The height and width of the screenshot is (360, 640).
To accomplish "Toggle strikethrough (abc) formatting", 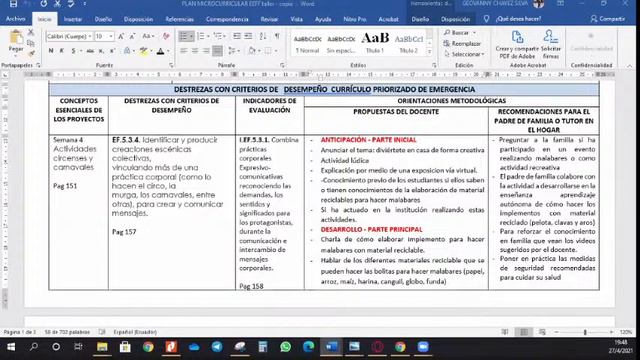I will (x=90, y=51).
